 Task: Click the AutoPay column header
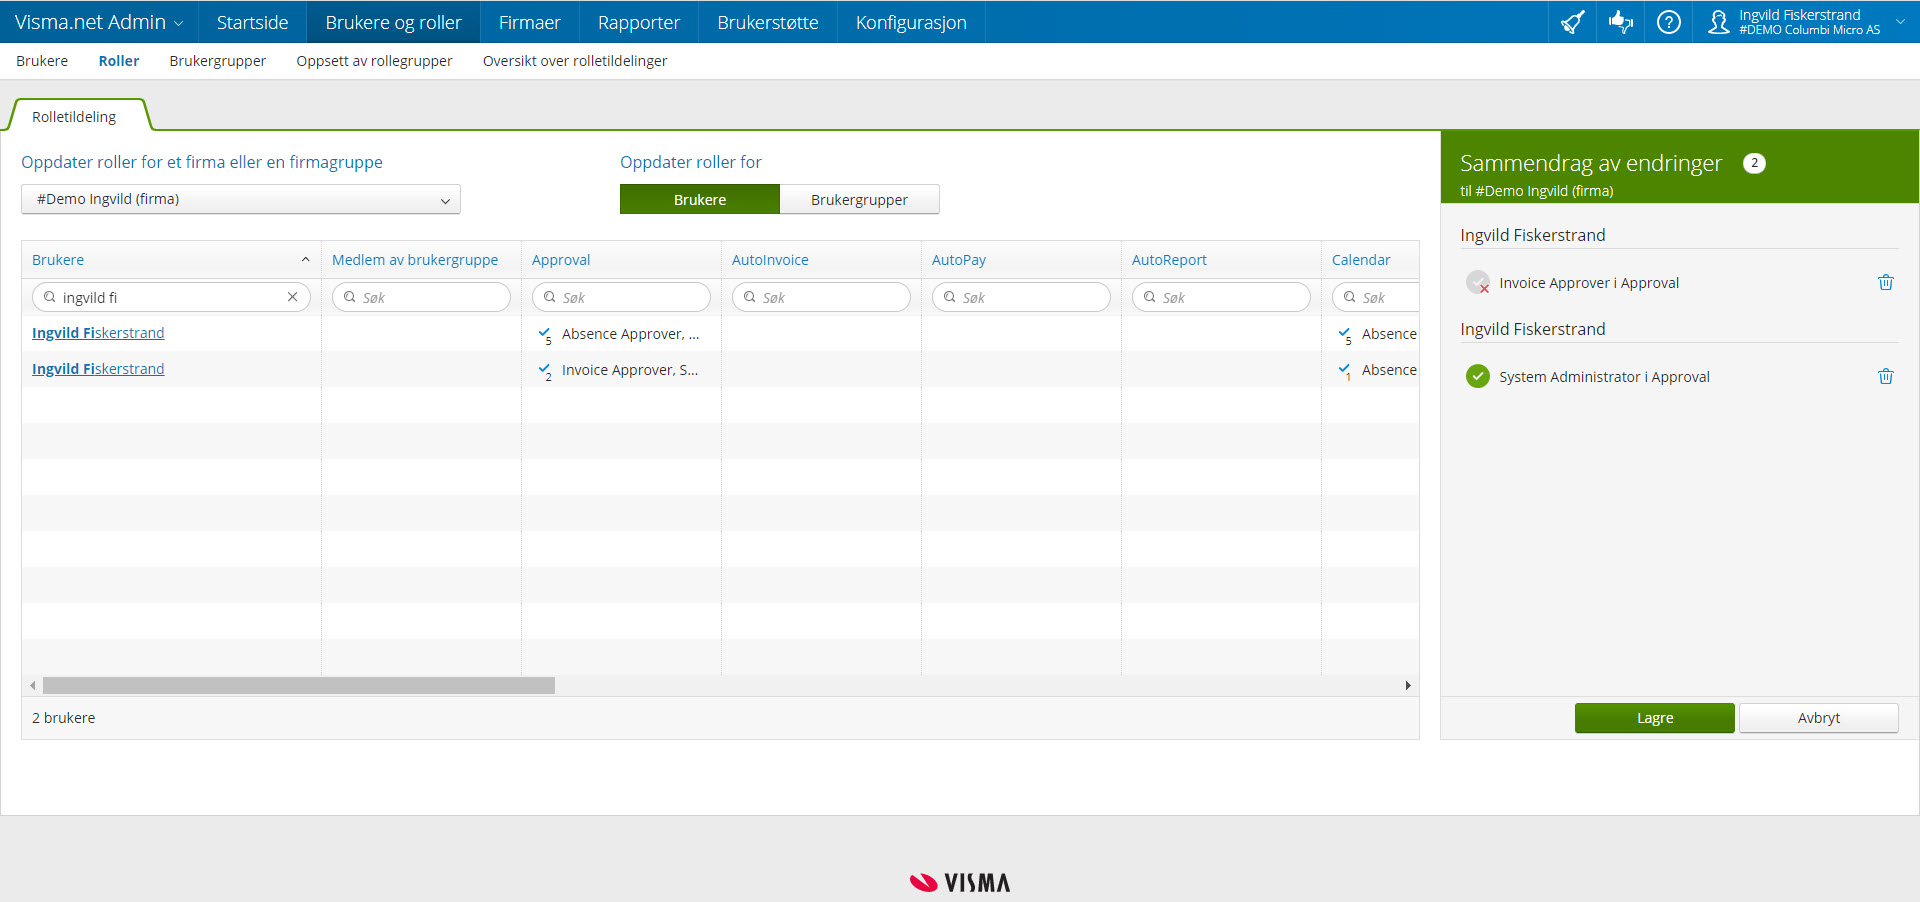[x=959, y=260]
